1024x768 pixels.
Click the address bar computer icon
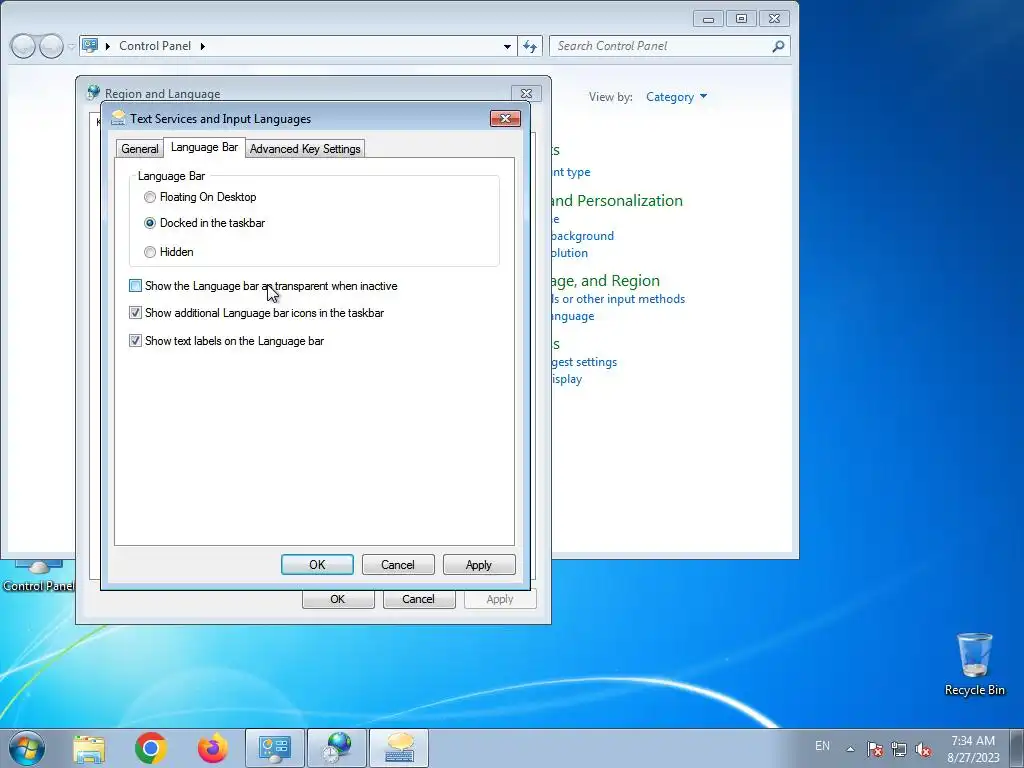pos(90,46)
